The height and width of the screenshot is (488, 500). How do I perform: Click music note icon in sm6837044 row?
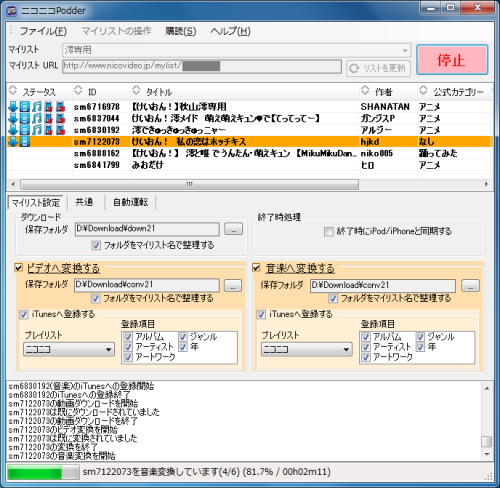coord(37,119)
